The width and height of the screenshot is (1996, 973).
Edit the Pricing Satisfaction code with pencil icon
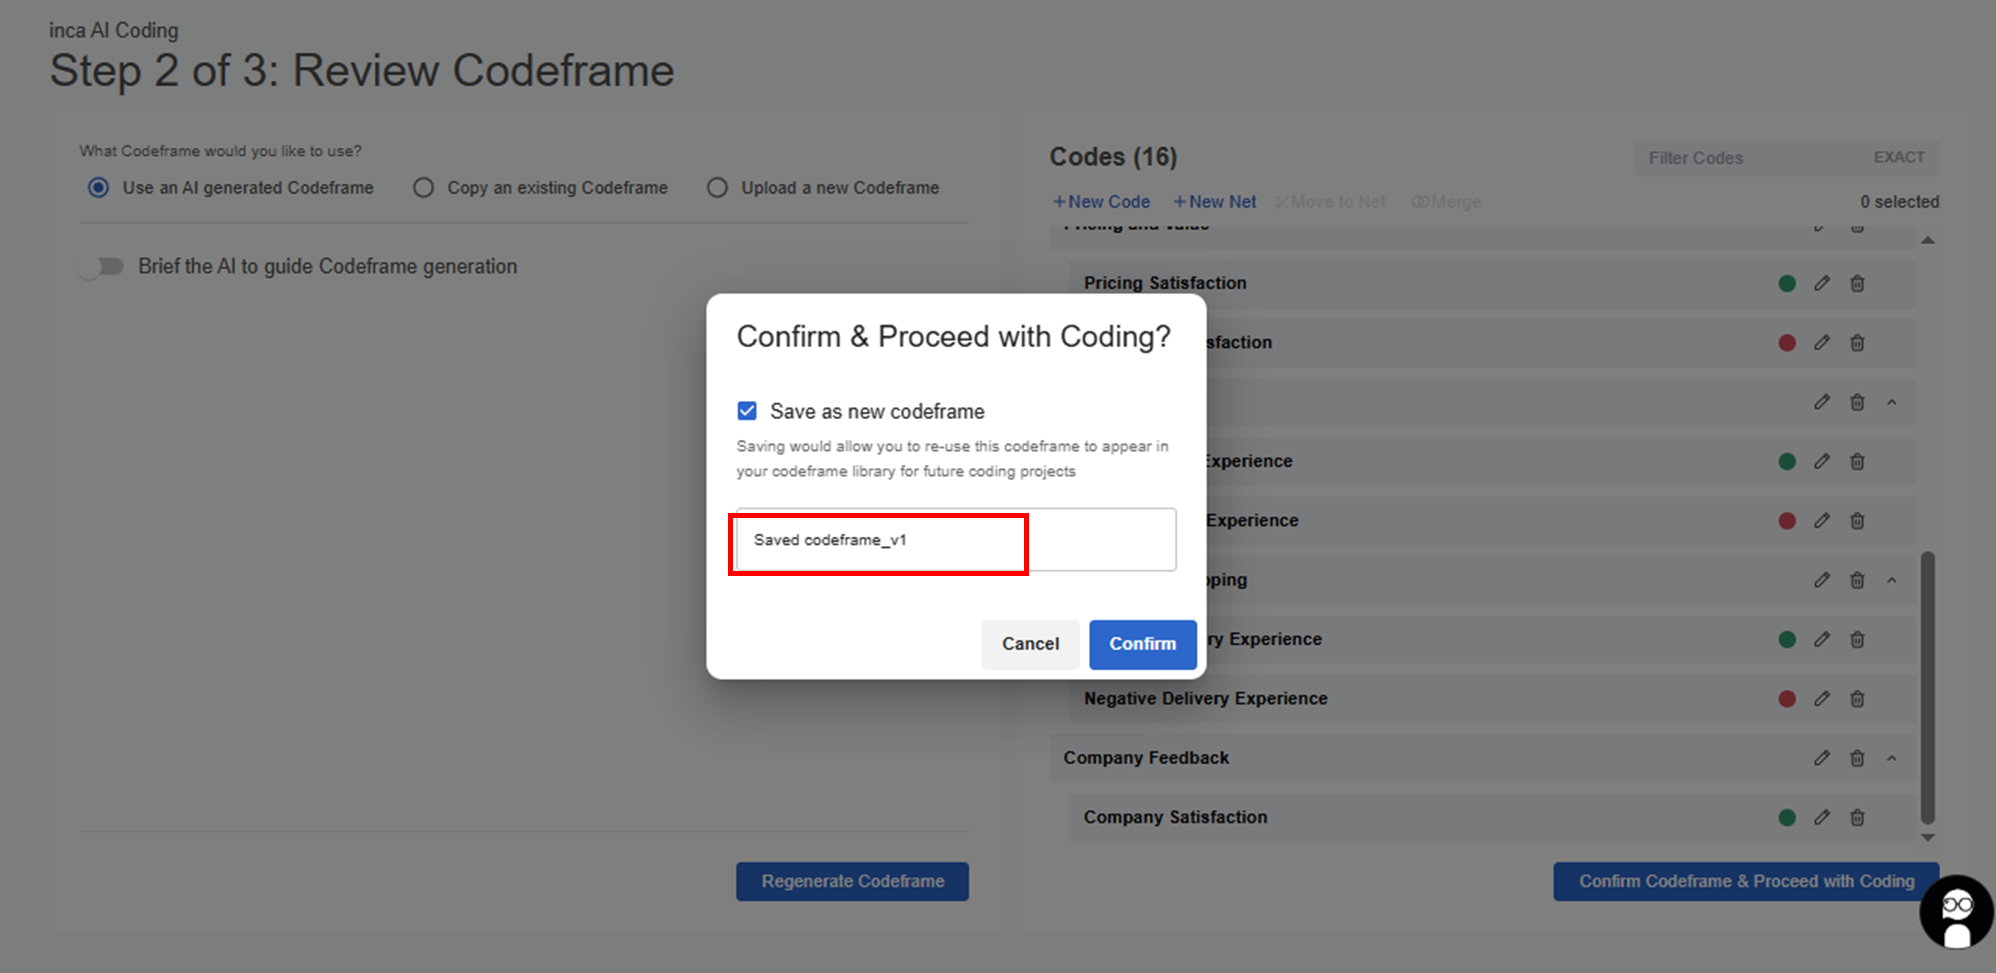pos(1822,283)
